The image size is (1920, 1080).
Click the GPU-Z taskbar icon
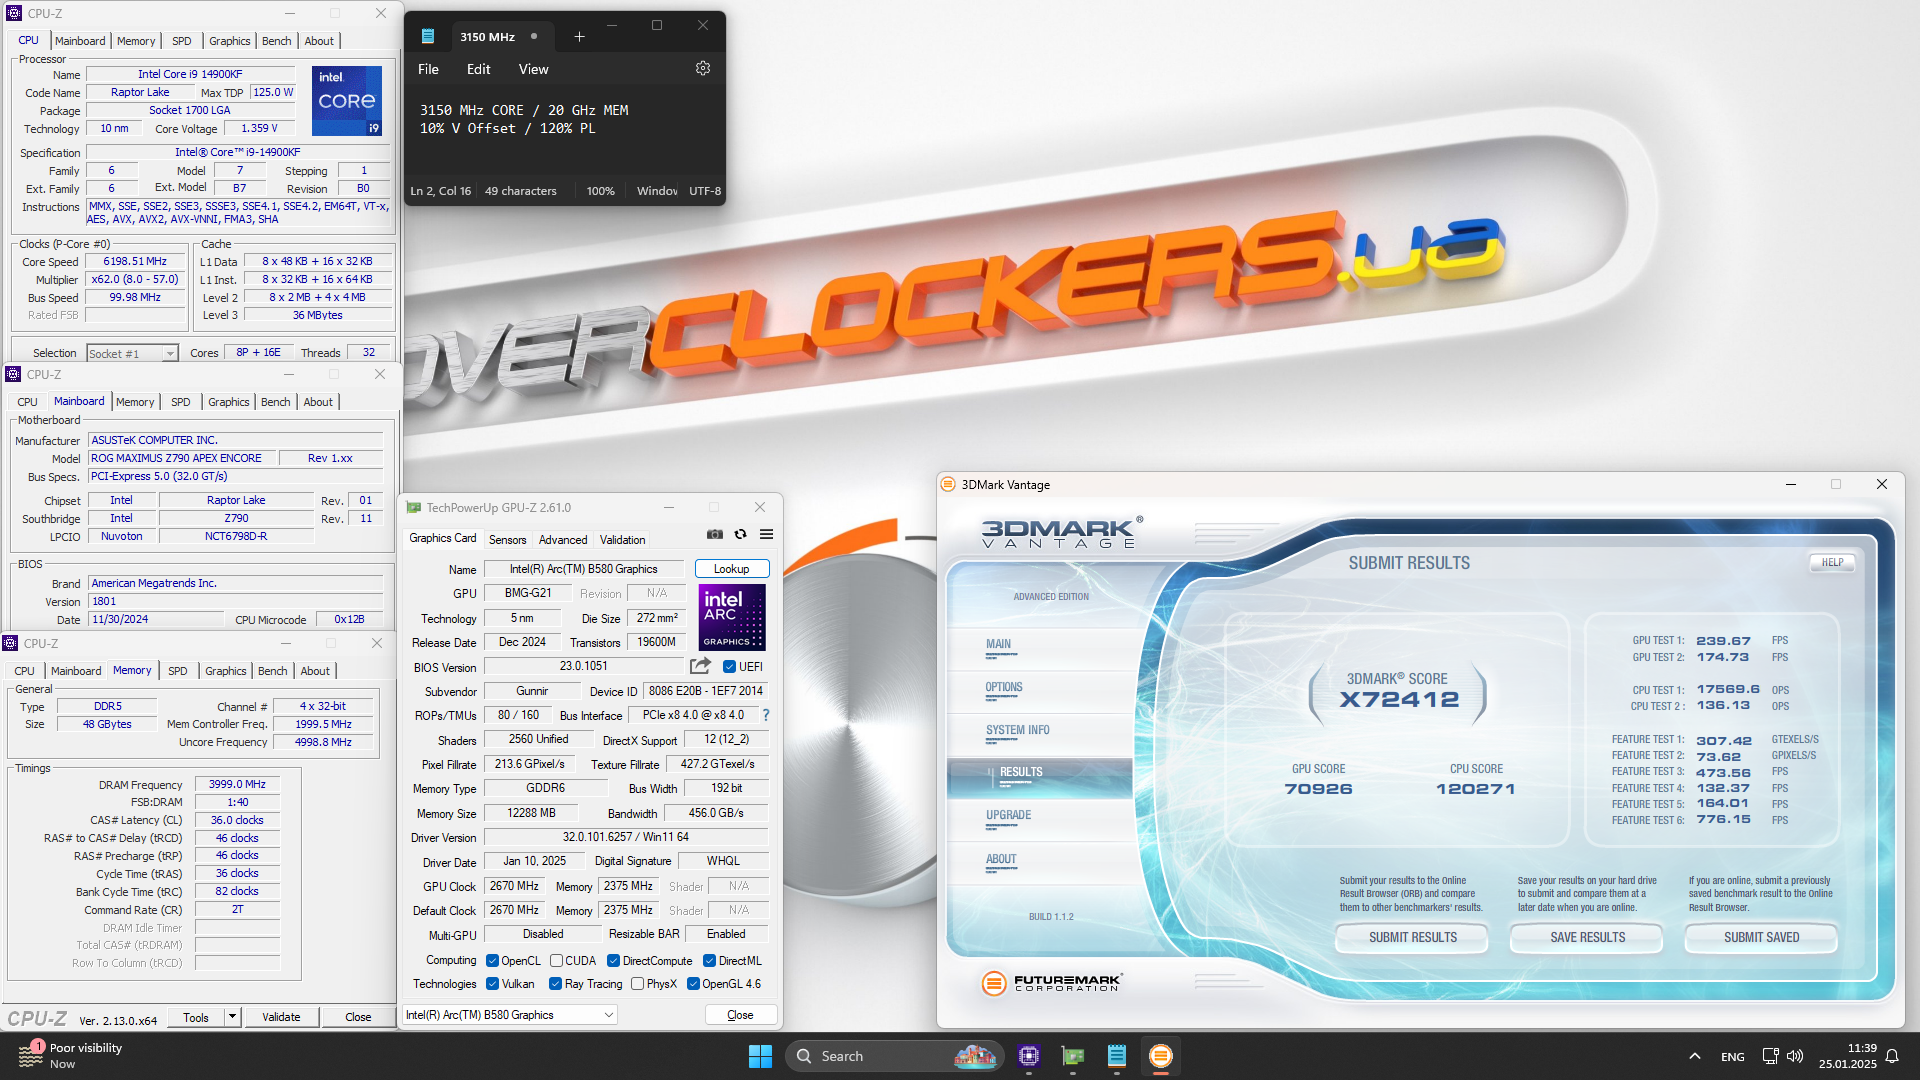tap(1073, 1056)
